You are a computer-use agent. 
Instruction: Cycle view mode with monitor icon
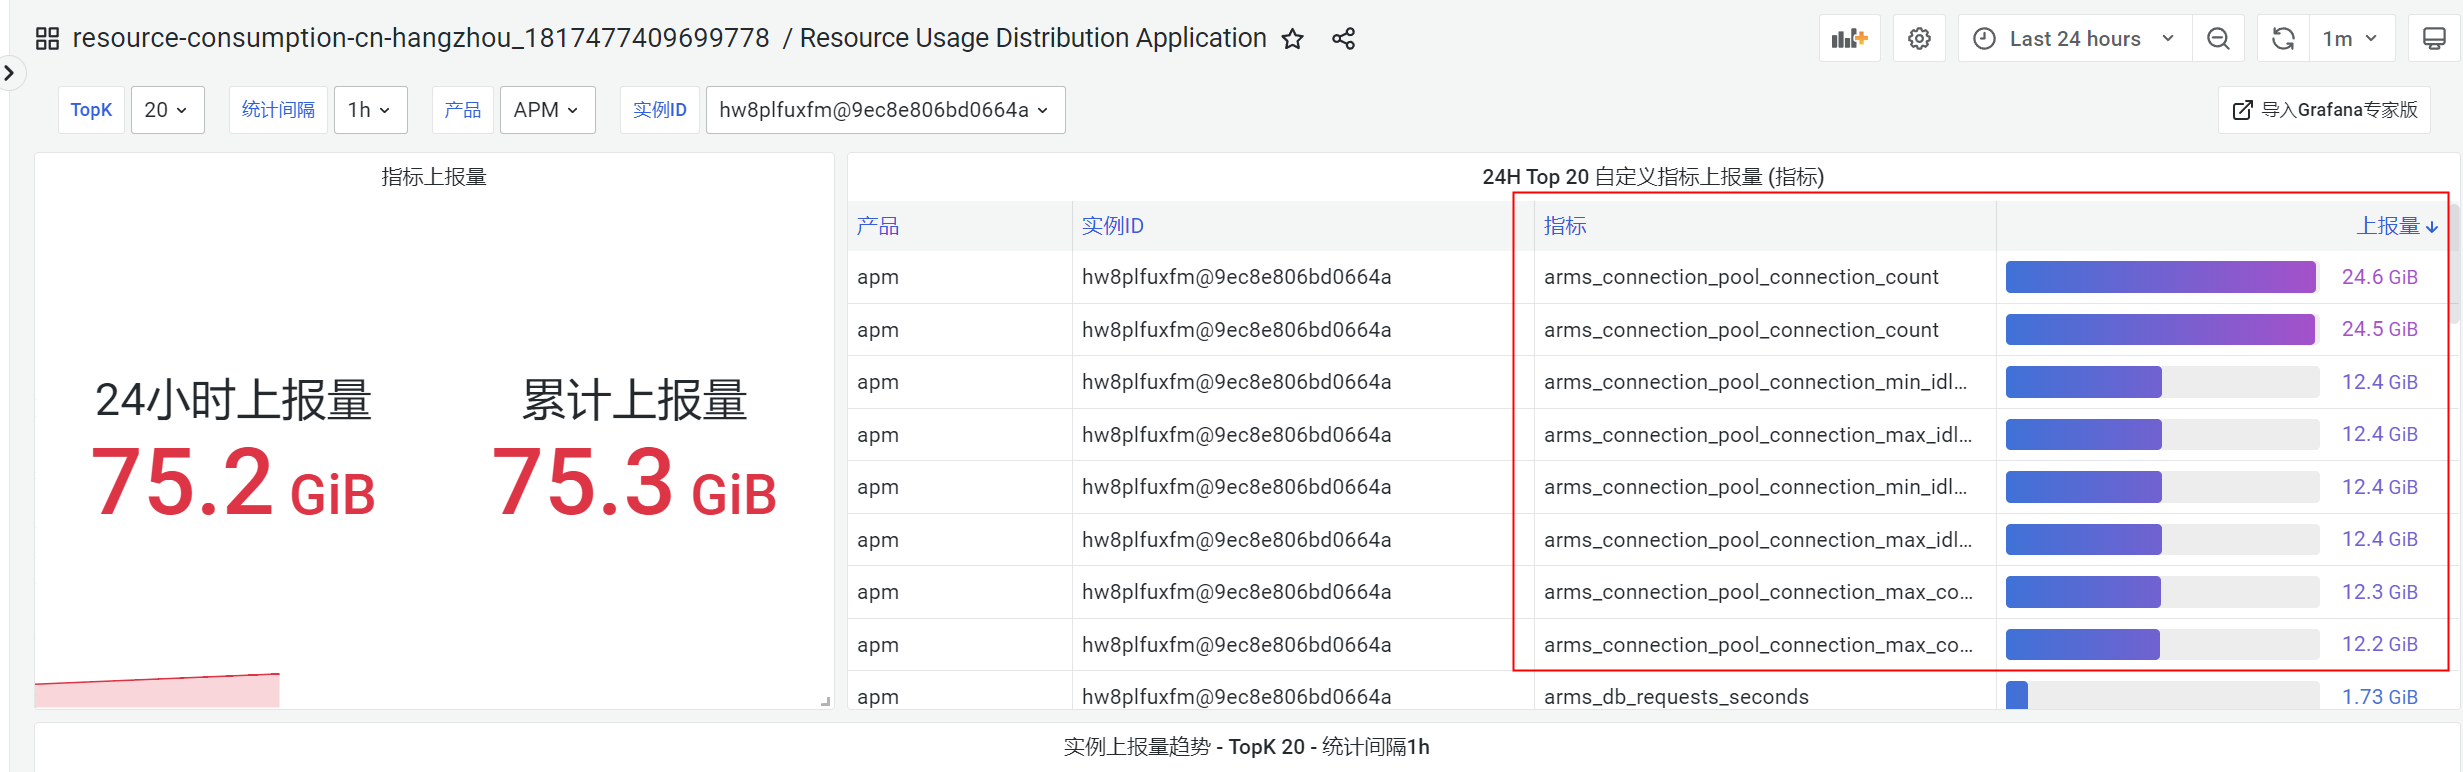coord(2434,39)
